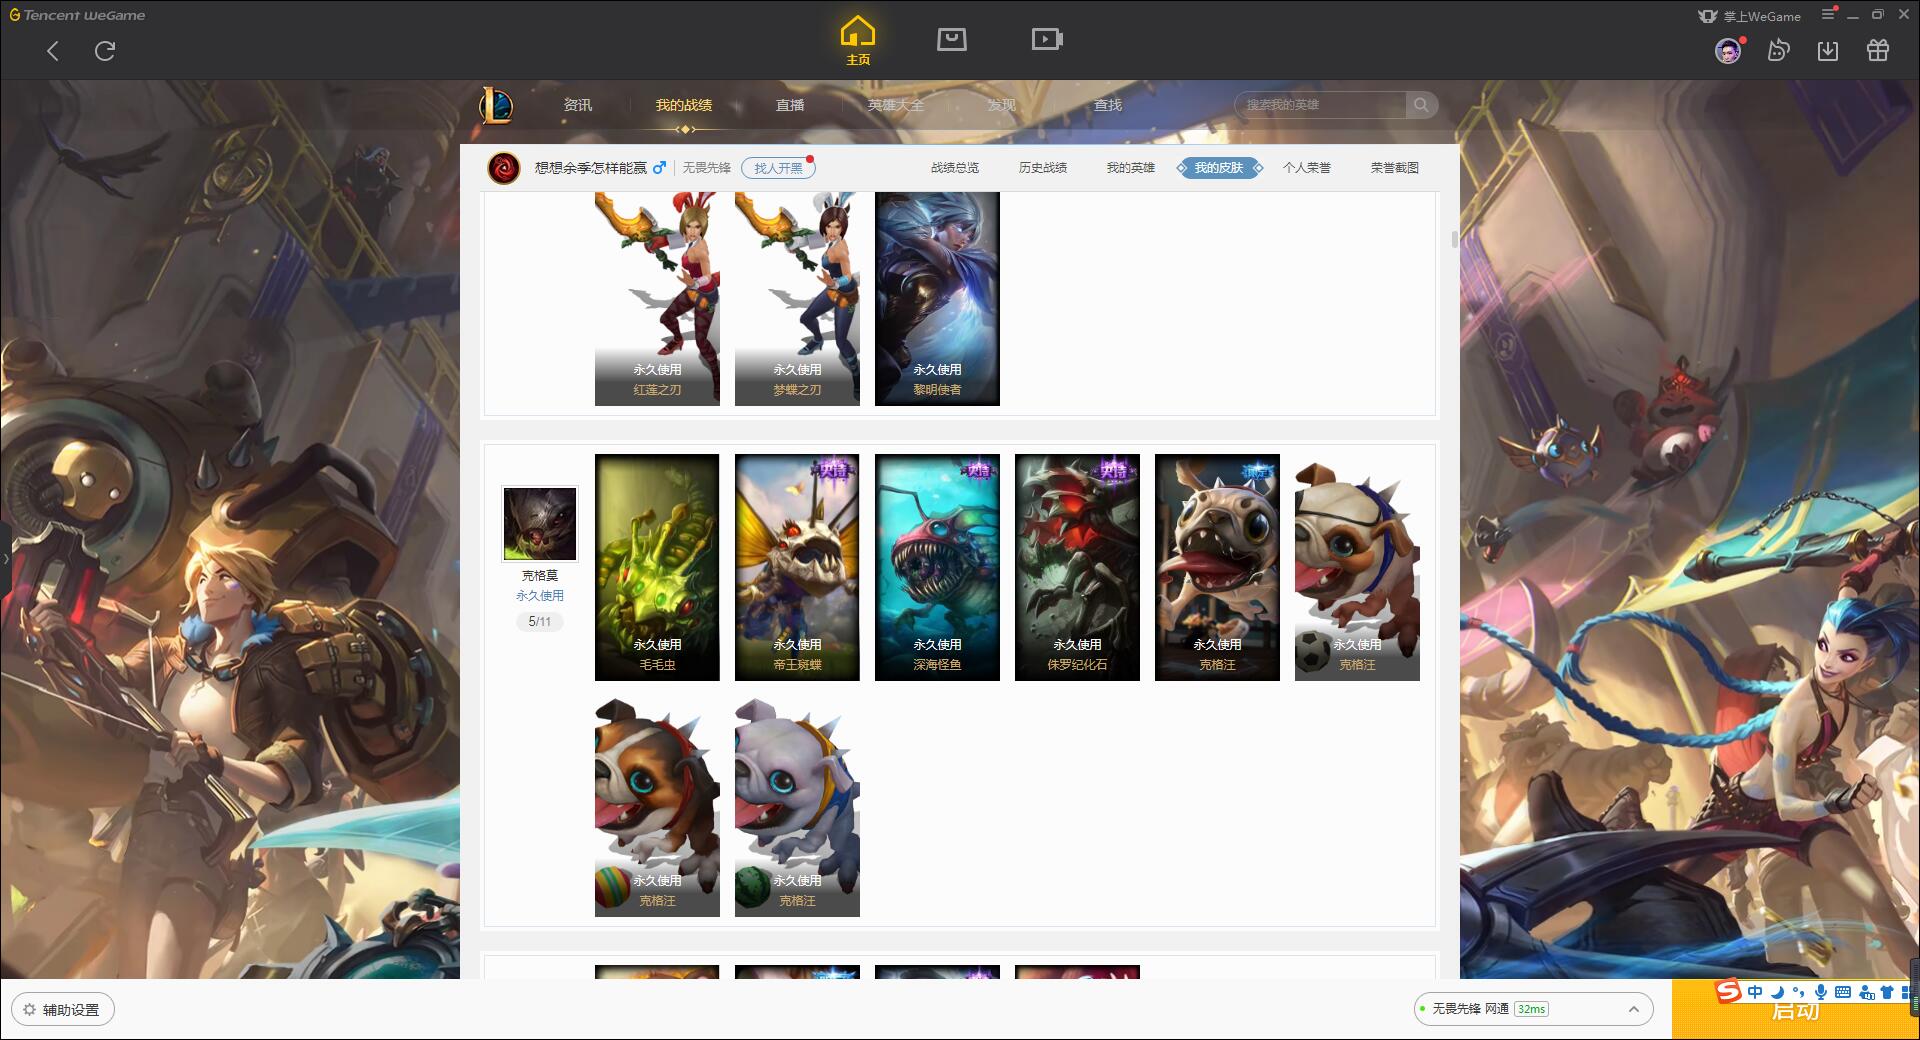Open the 梦蝶之刃 skin card
This screenshot has width=1920, height=1040.
coord(797,299)
